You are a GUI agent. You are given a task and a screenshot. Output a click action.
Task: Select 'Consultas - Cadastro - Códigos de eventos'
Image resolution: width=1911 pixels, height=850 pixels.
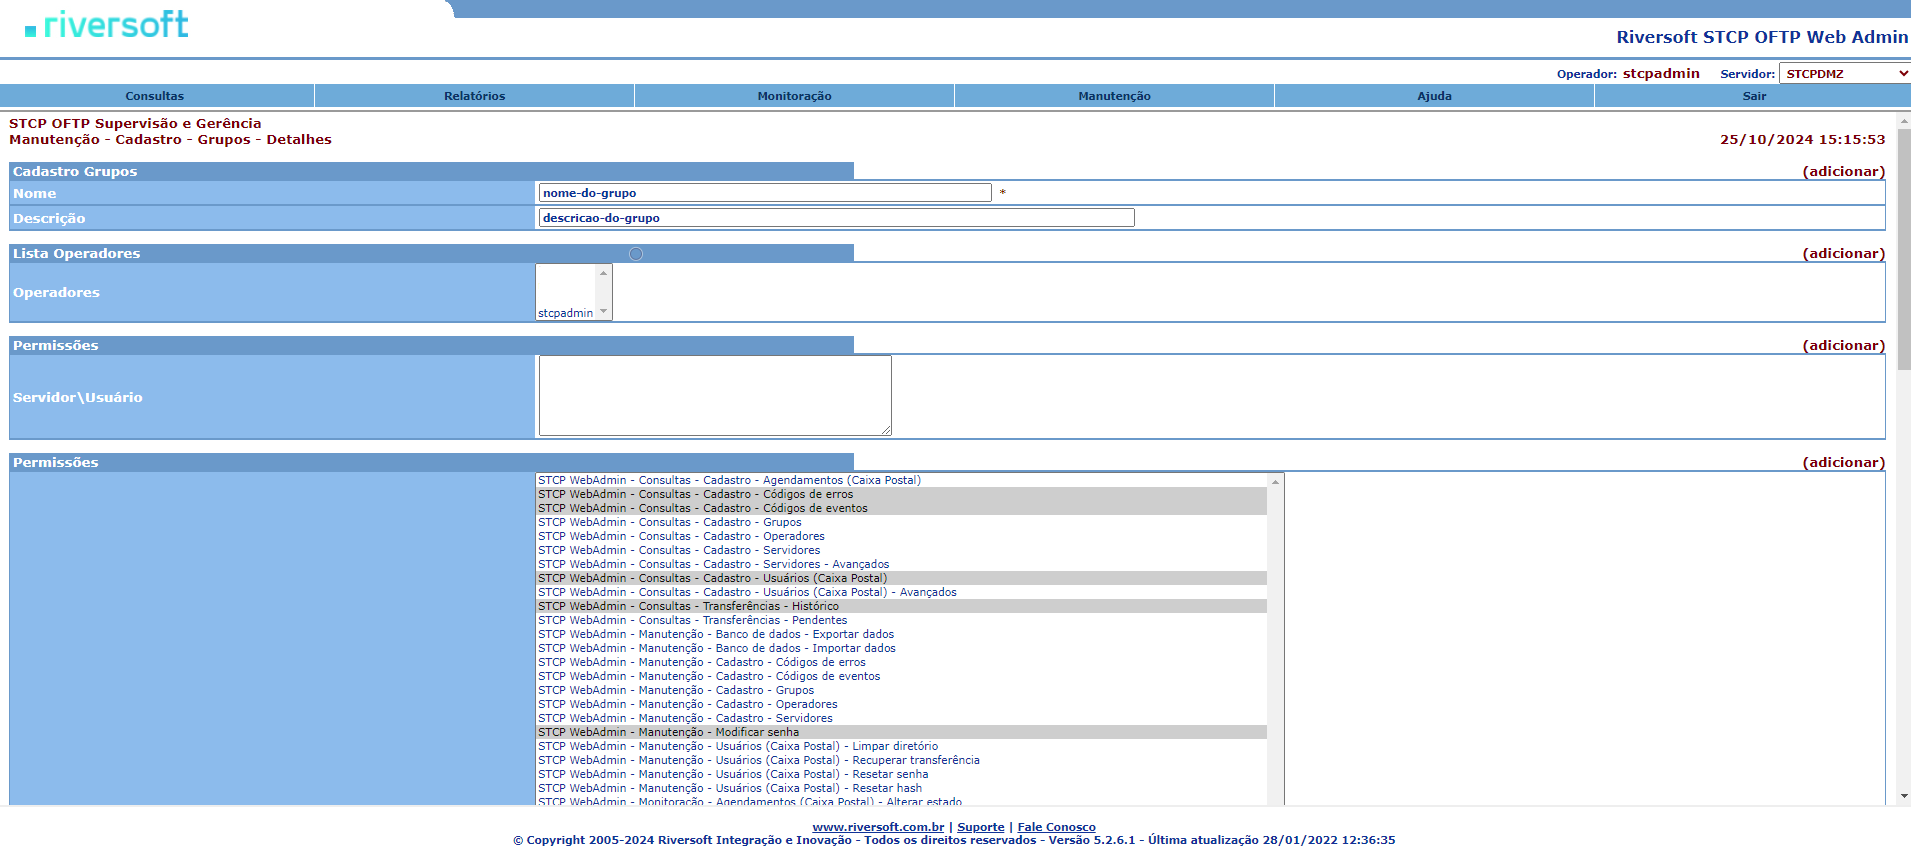point(902,508)
